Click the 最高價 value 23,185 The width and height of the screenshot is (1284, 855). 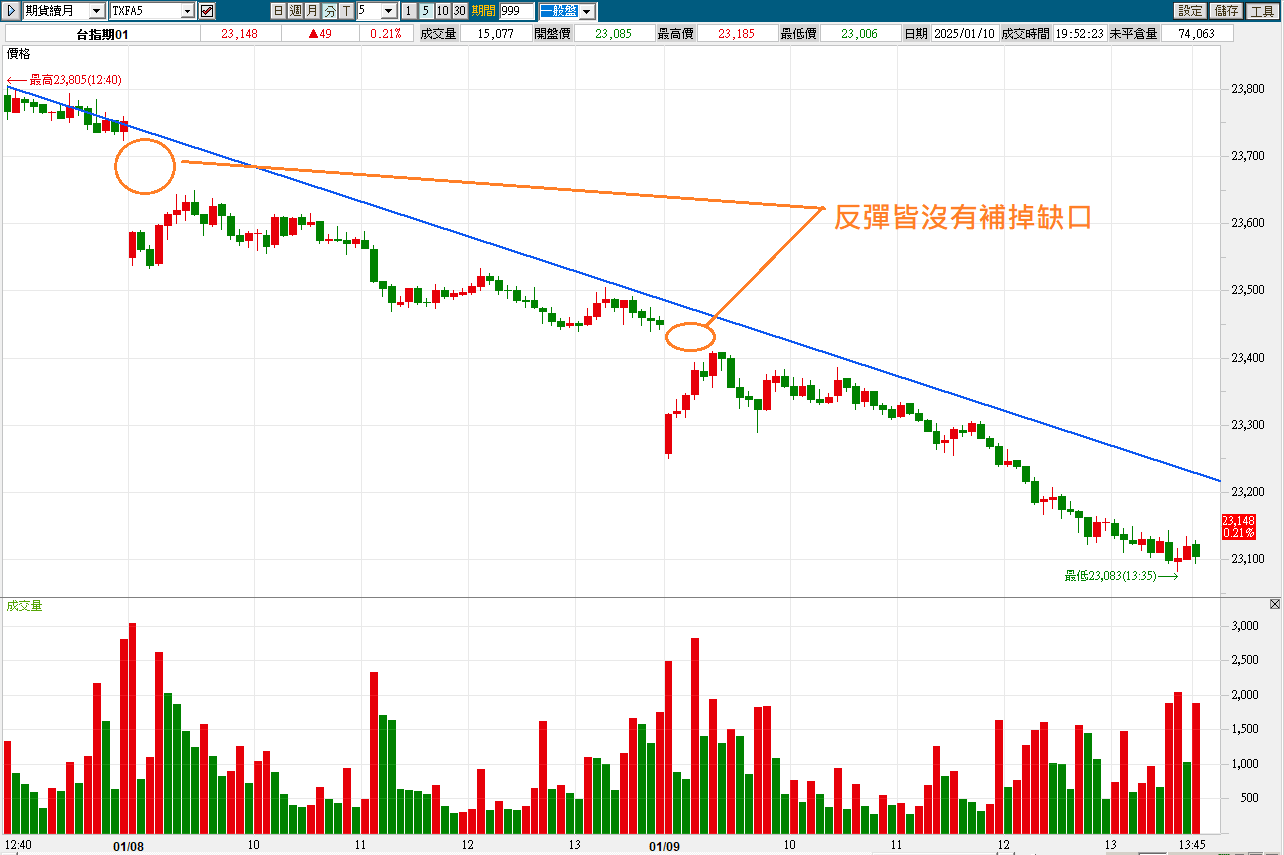[736, 34]
